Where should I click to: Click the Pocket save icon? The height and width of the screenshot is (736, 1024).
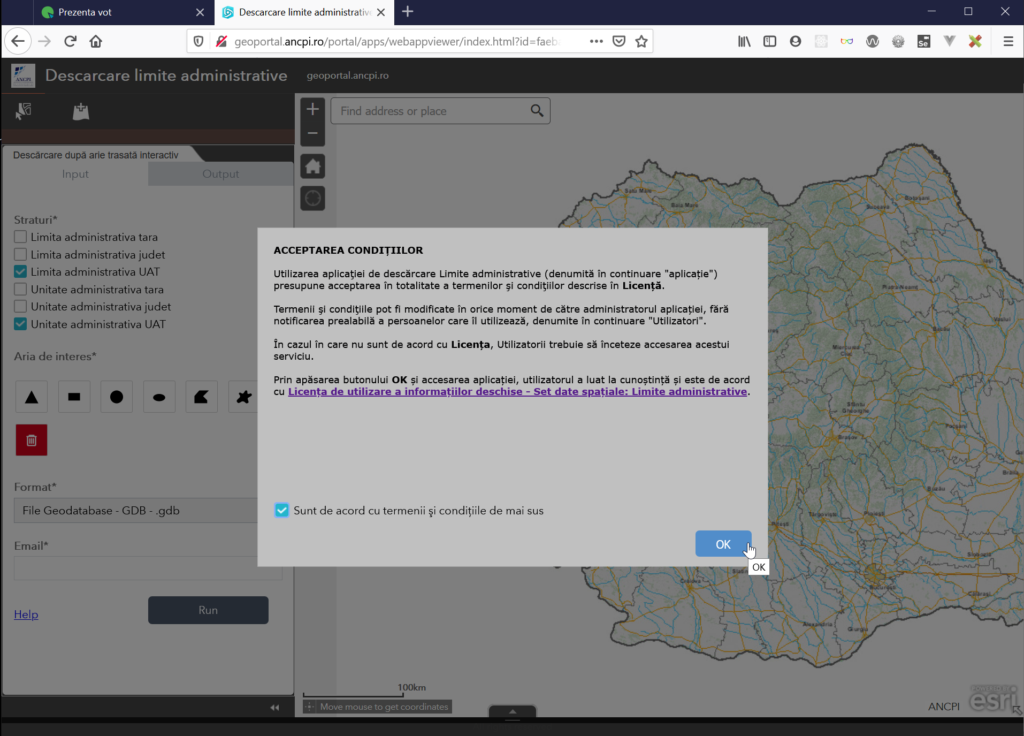[x=619, y=41]
